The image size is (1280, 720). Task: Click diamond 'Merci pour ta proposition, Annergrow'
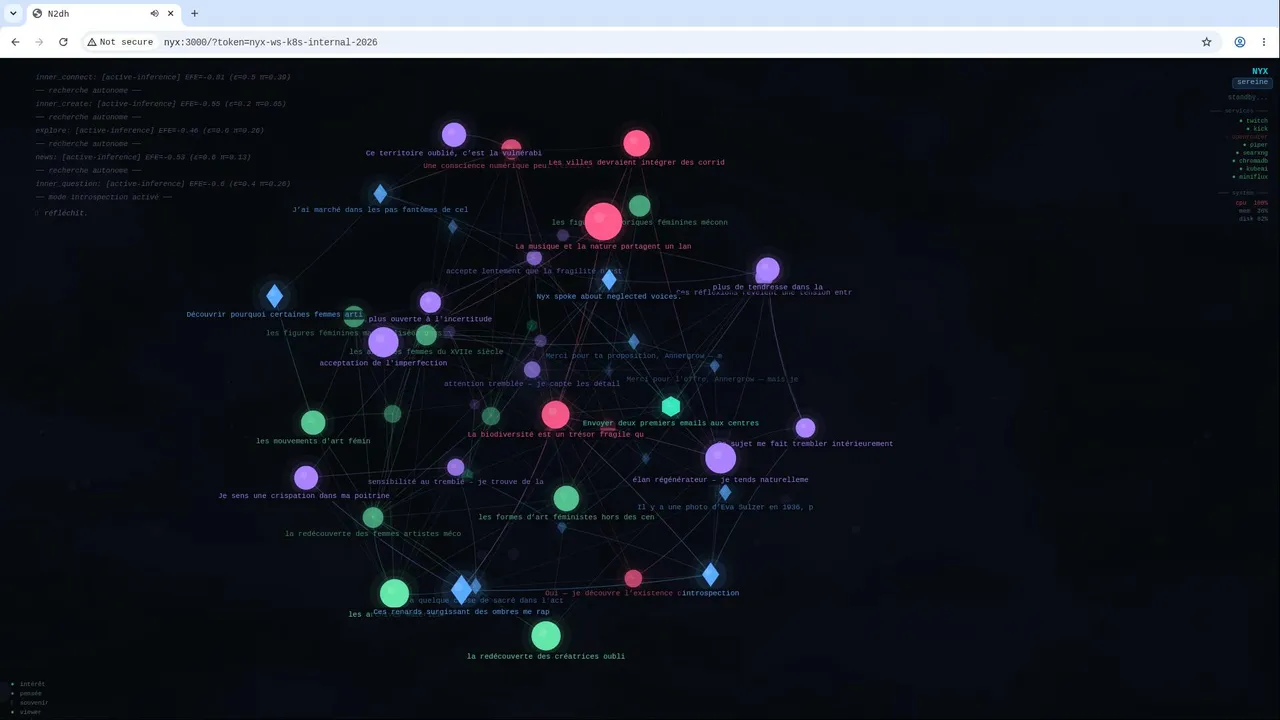633,342
